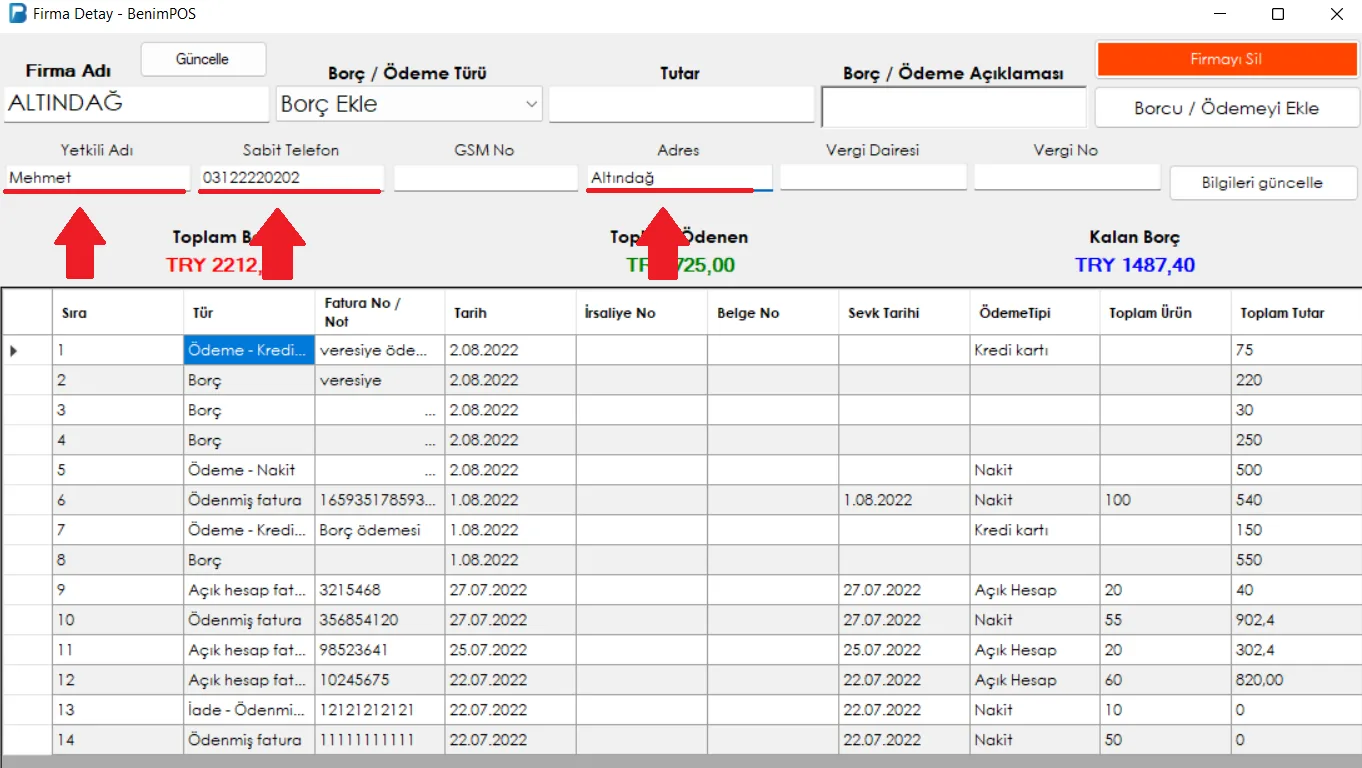The image size is (1362, 768).
Task: Sort by the Sıra column header
Action: (x=117, y=313)
